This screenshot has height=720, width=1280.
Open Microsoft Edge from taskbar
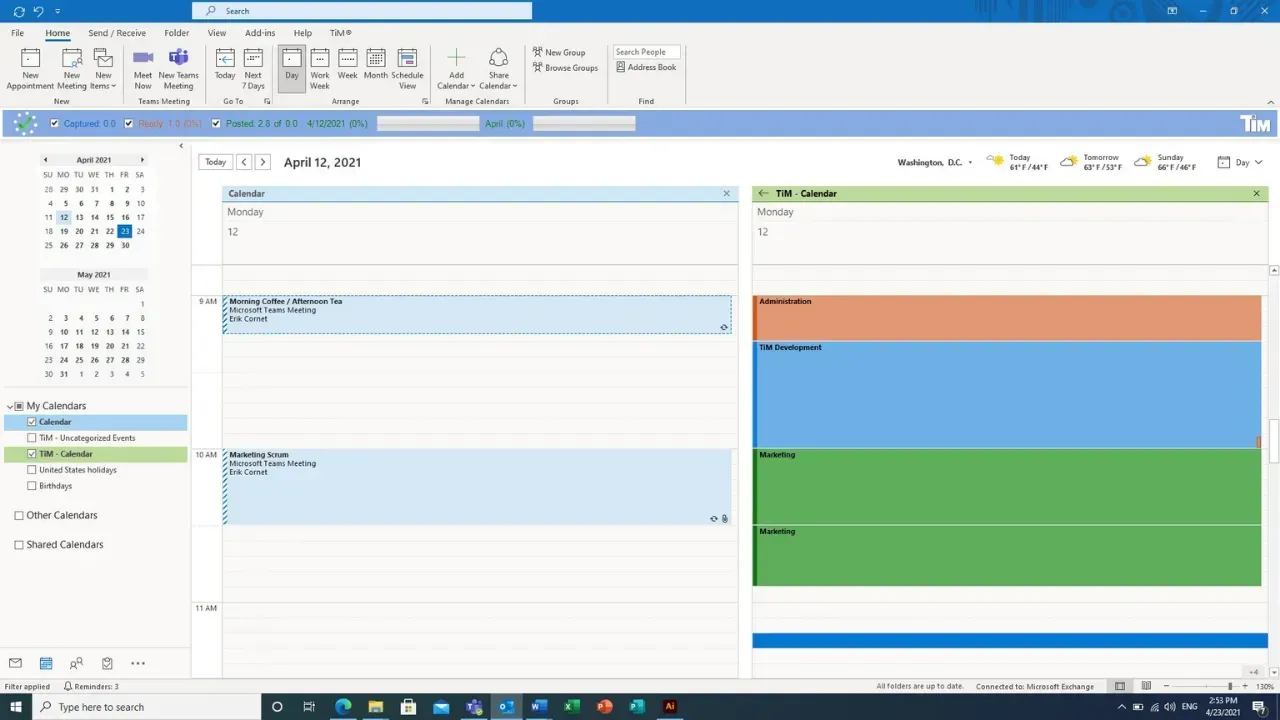[343, 707]
